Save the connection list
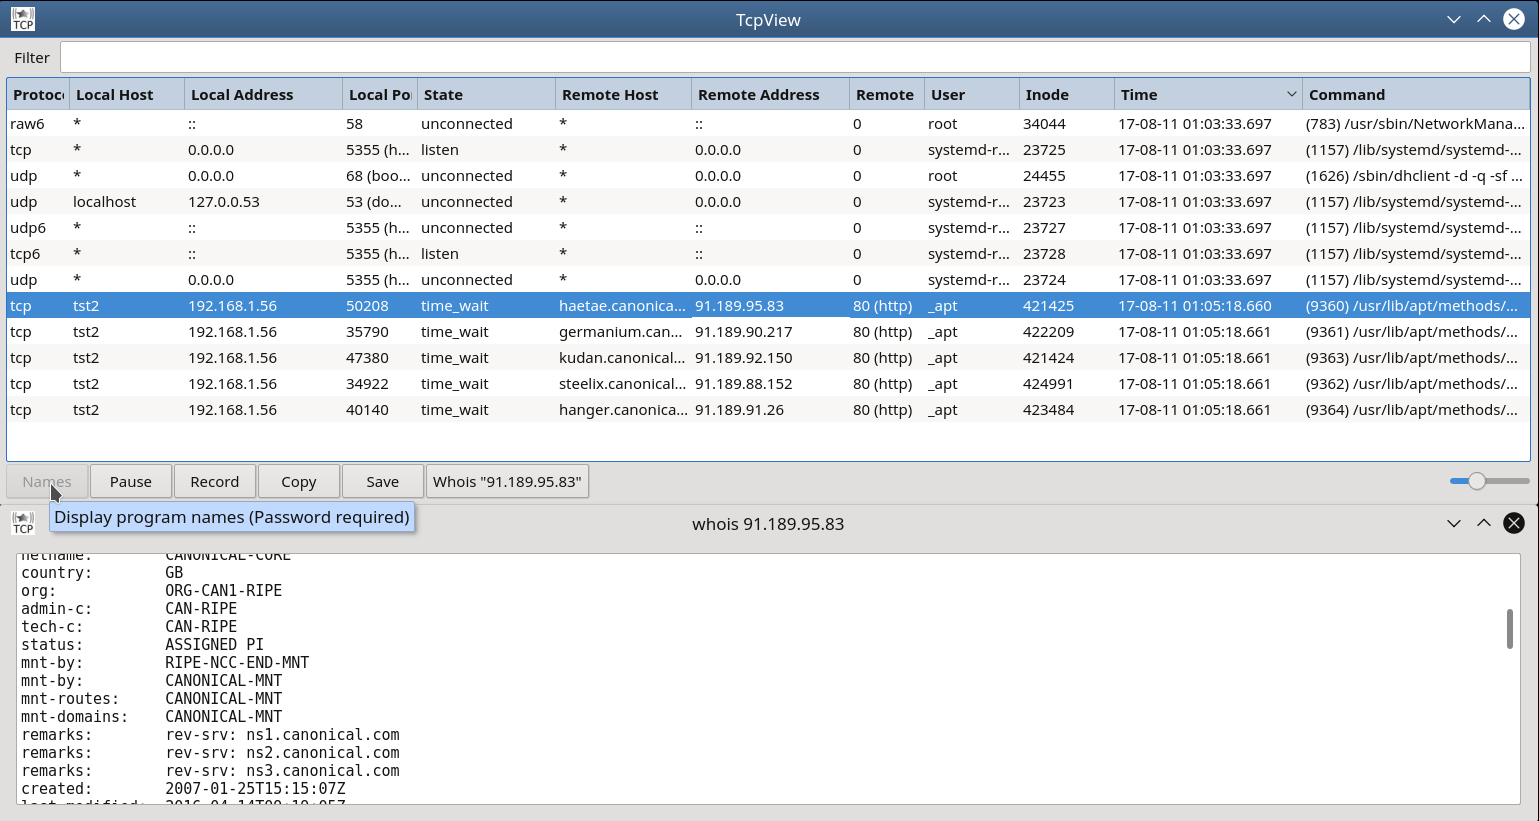 [x=383, y=481]
